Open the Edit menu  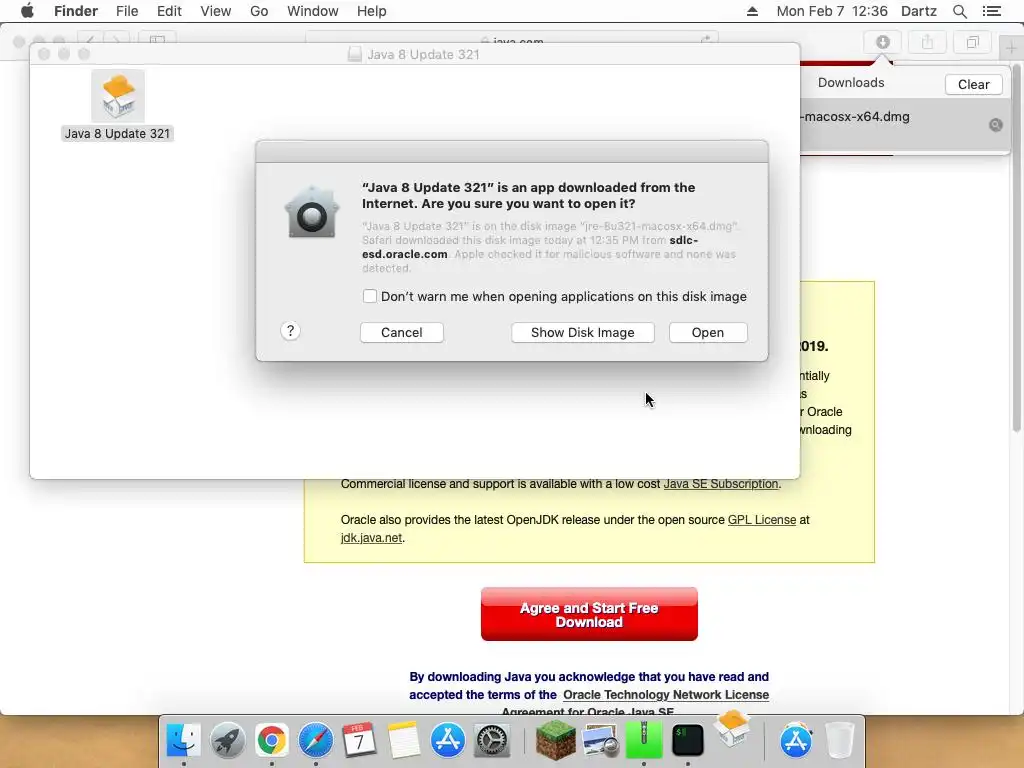169,11
